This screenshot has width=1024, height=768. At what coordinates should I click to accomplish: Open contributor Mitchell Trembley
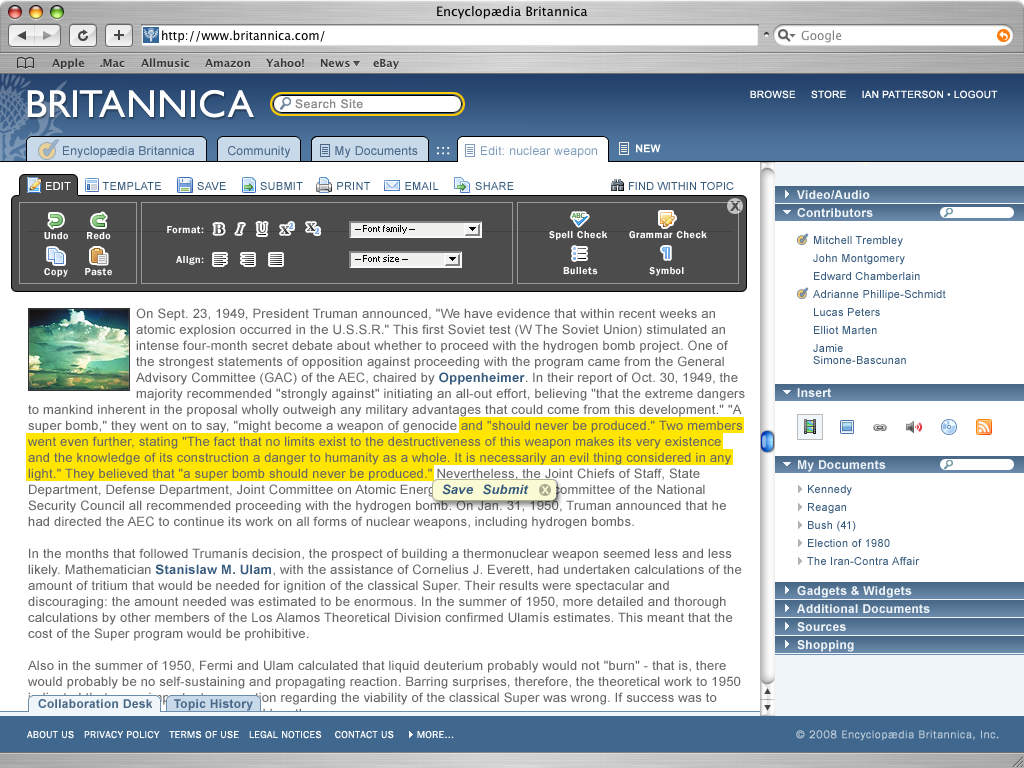857,240
